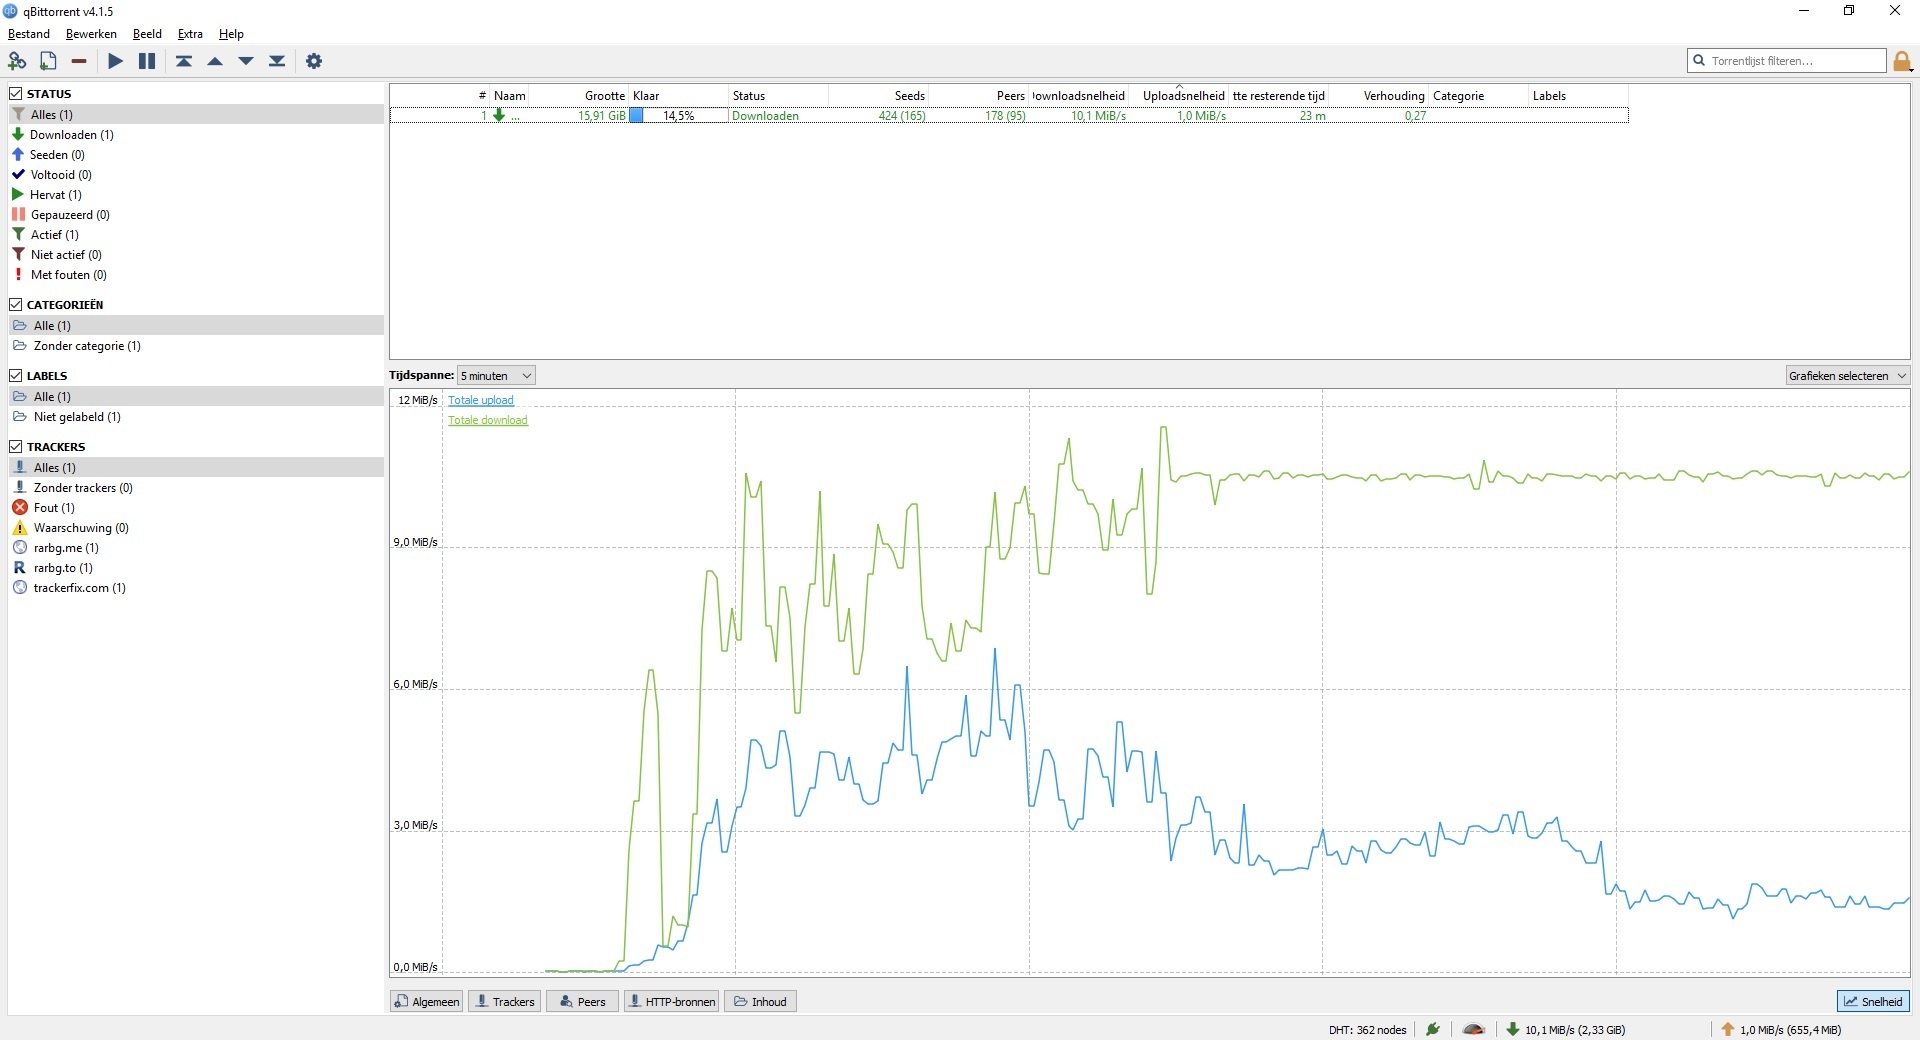Toggle the CATEGORIEËN section checkbox
The width and height of the screenshot is (1920, 1040).
coord(16,304)
